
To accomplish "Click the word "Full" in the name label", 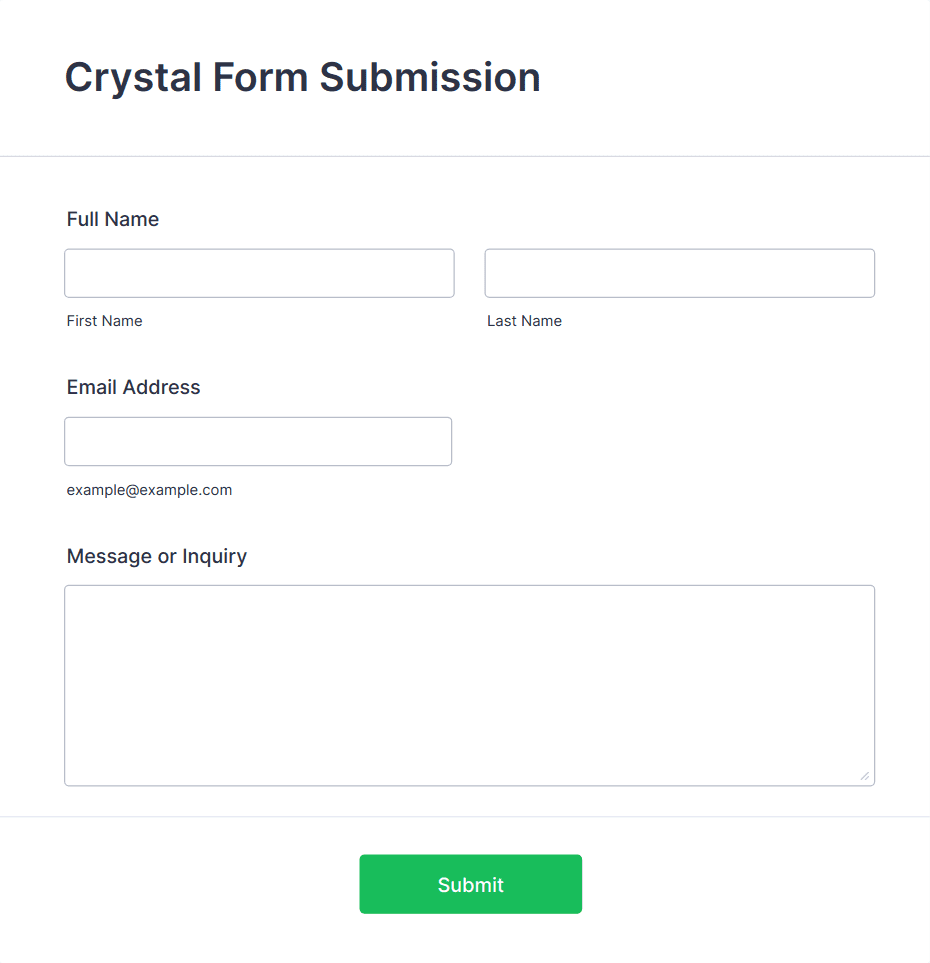I will pos(83,219).
